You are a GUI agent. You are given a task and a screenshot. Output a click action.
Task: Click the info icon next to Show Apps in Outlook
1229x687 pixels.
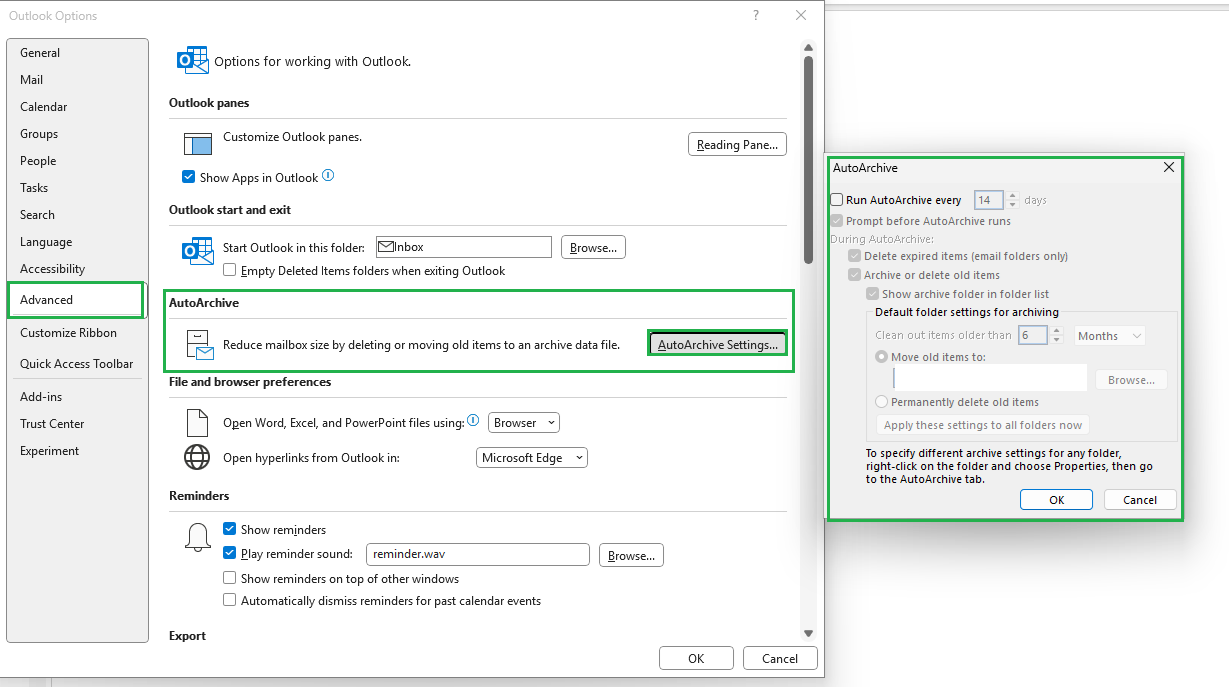tap(328, 176)
